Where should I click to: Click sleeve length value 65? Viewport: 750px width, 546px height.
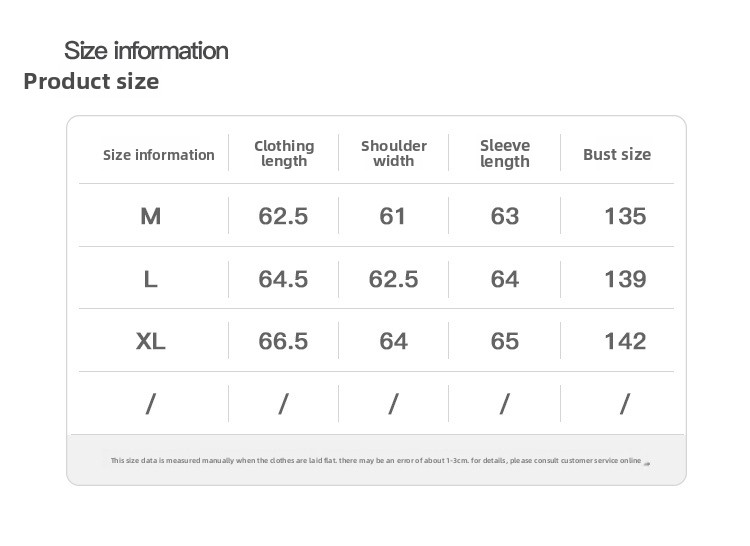(505, 341)
